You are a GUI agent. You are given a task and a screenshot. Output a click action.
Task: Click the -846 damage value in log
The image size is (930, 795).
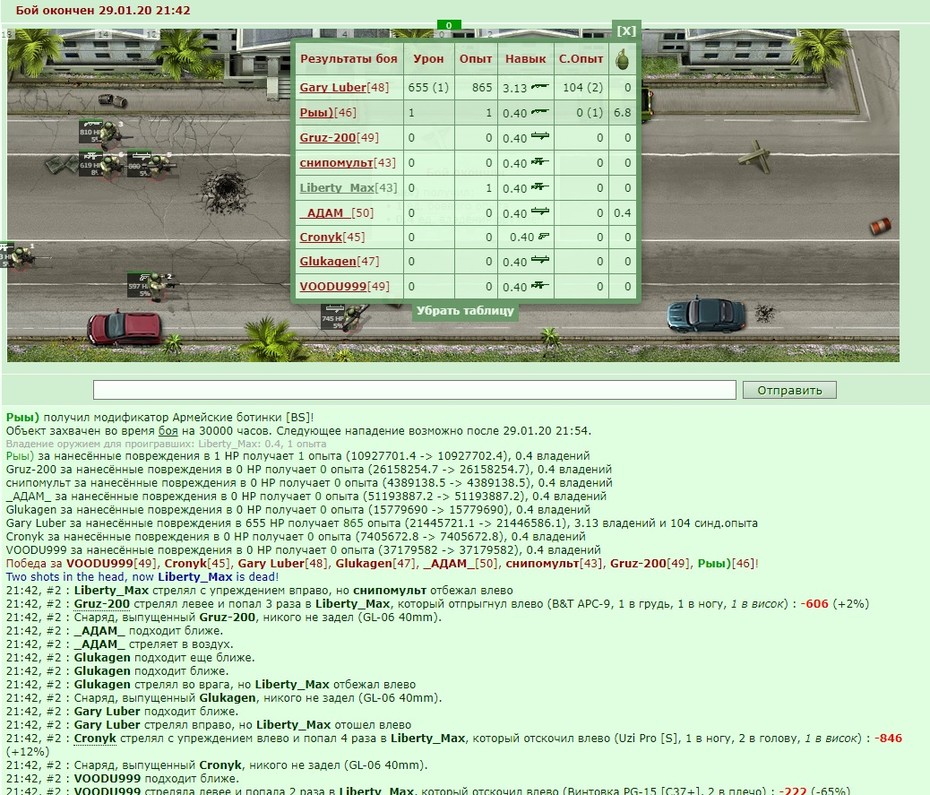coord(888,738)
